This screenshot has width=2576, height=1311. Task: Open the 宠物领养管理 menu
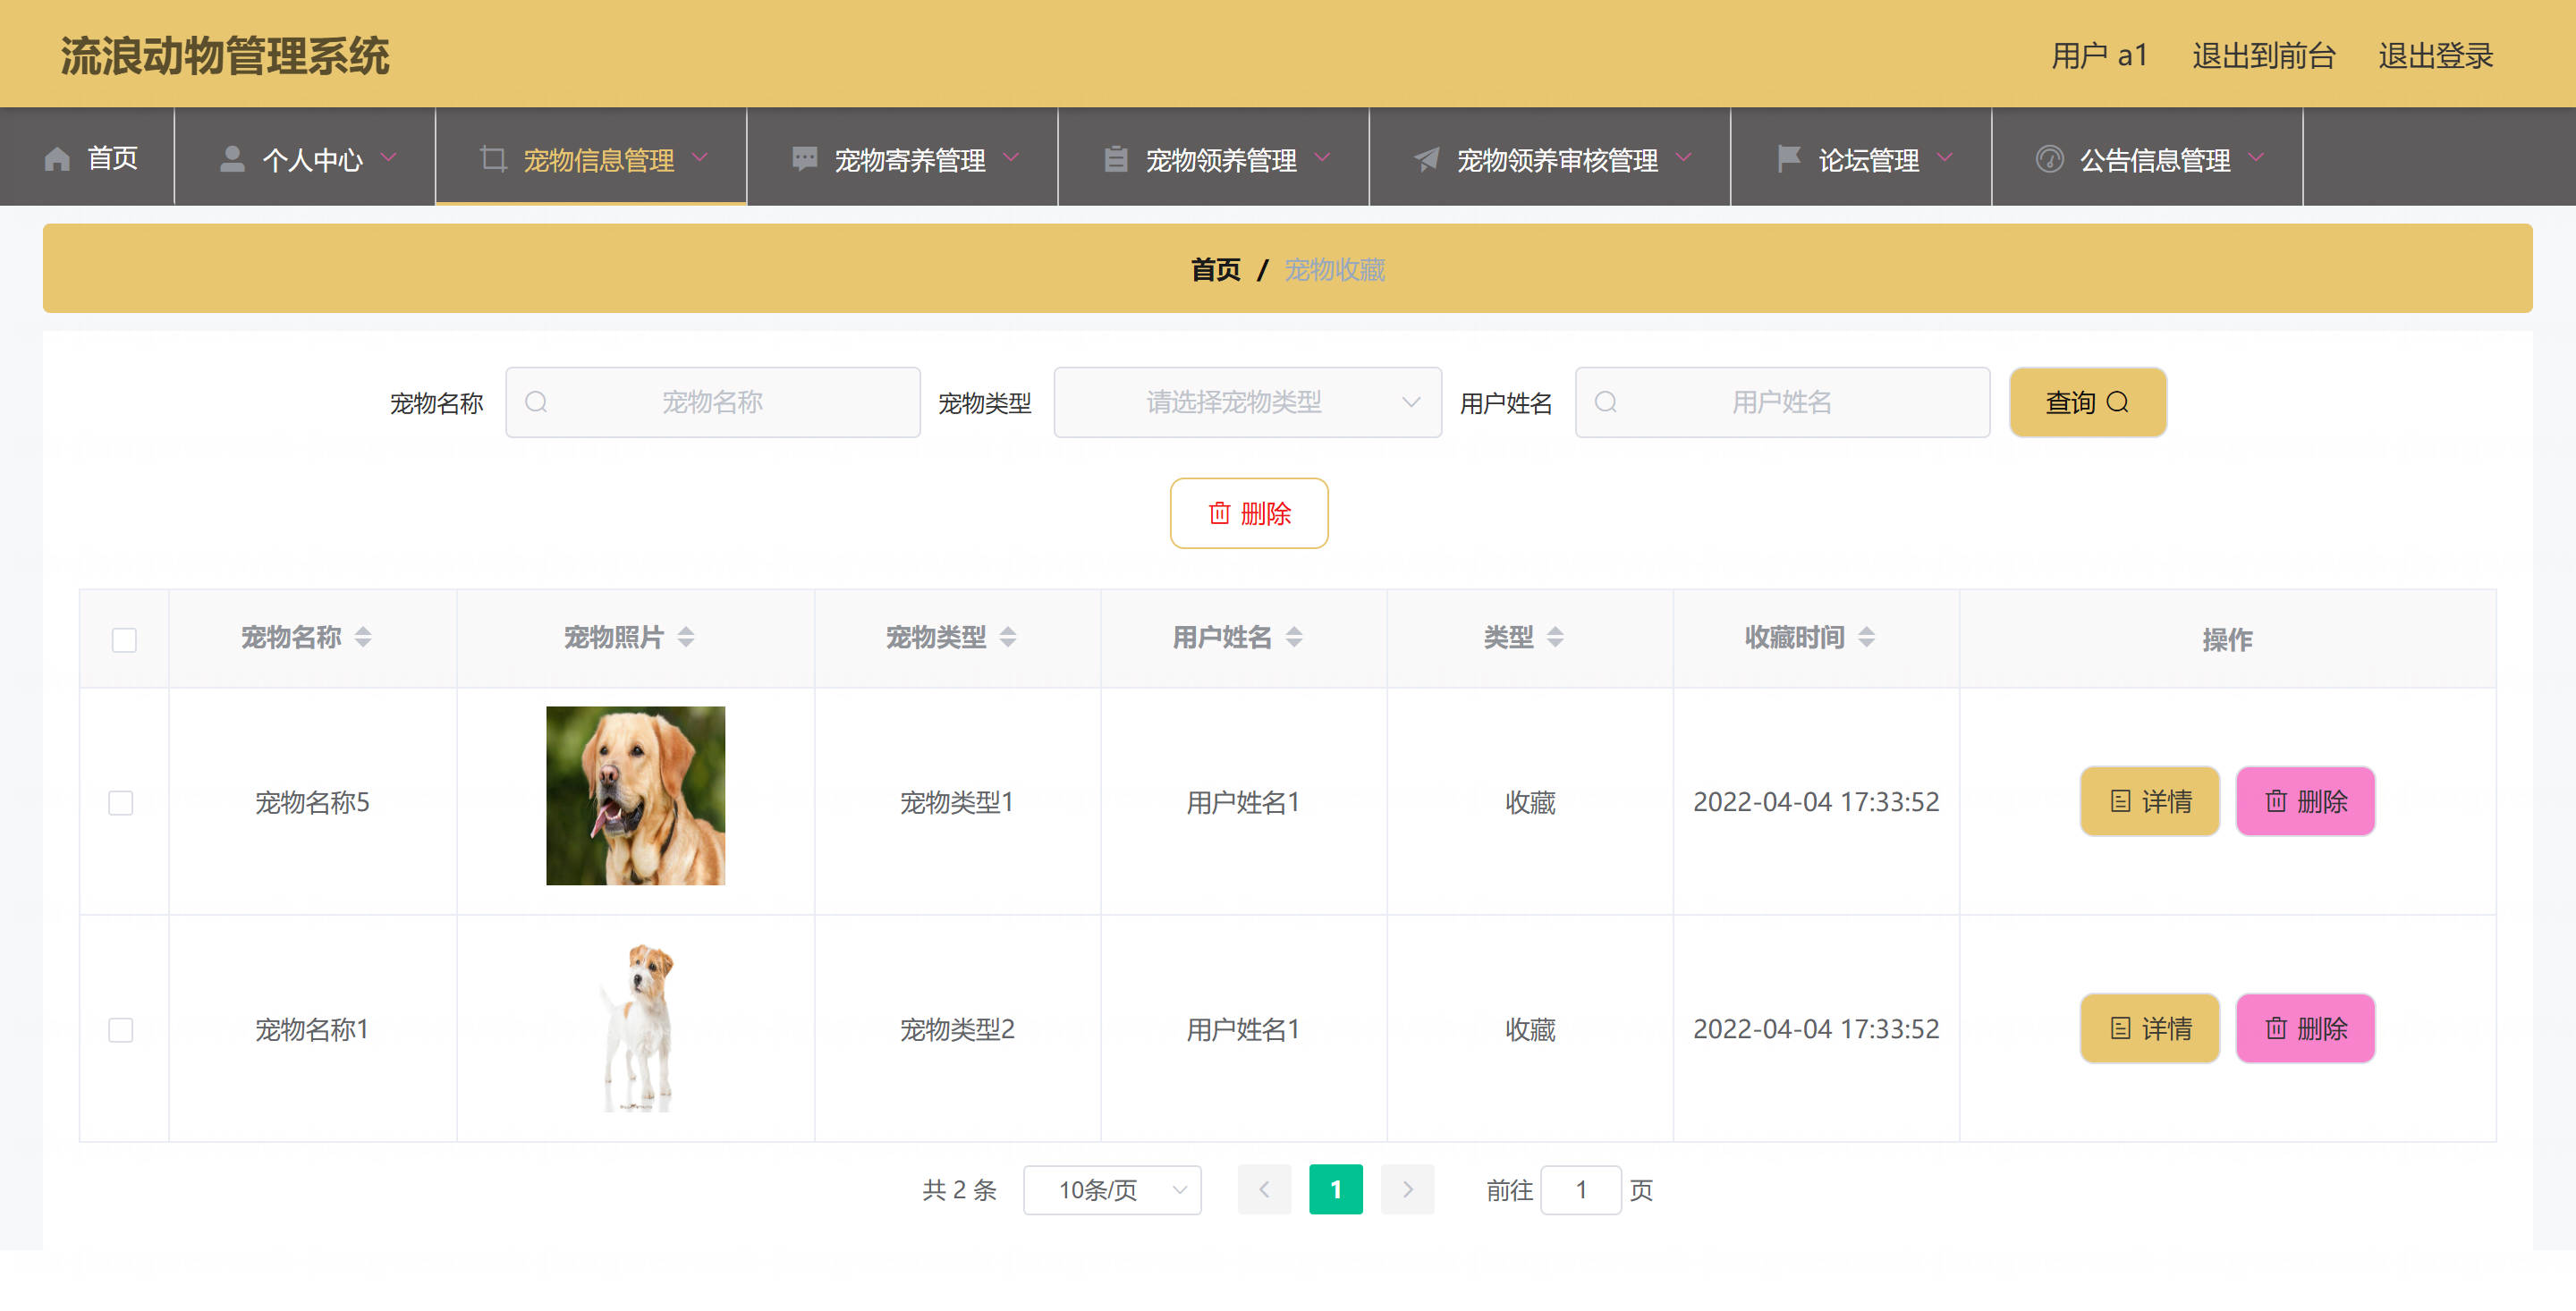click(x=1213, y=157)
